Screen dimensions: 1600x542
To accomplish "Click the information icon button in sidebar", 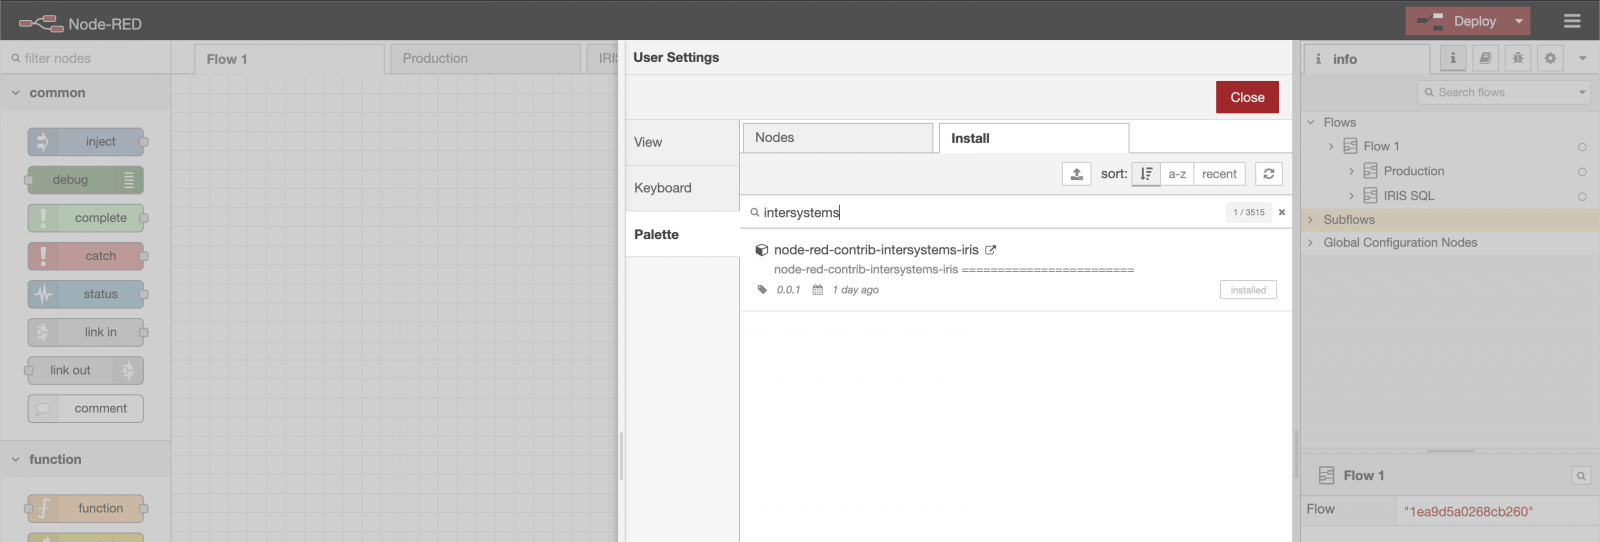I will 1453,58.
